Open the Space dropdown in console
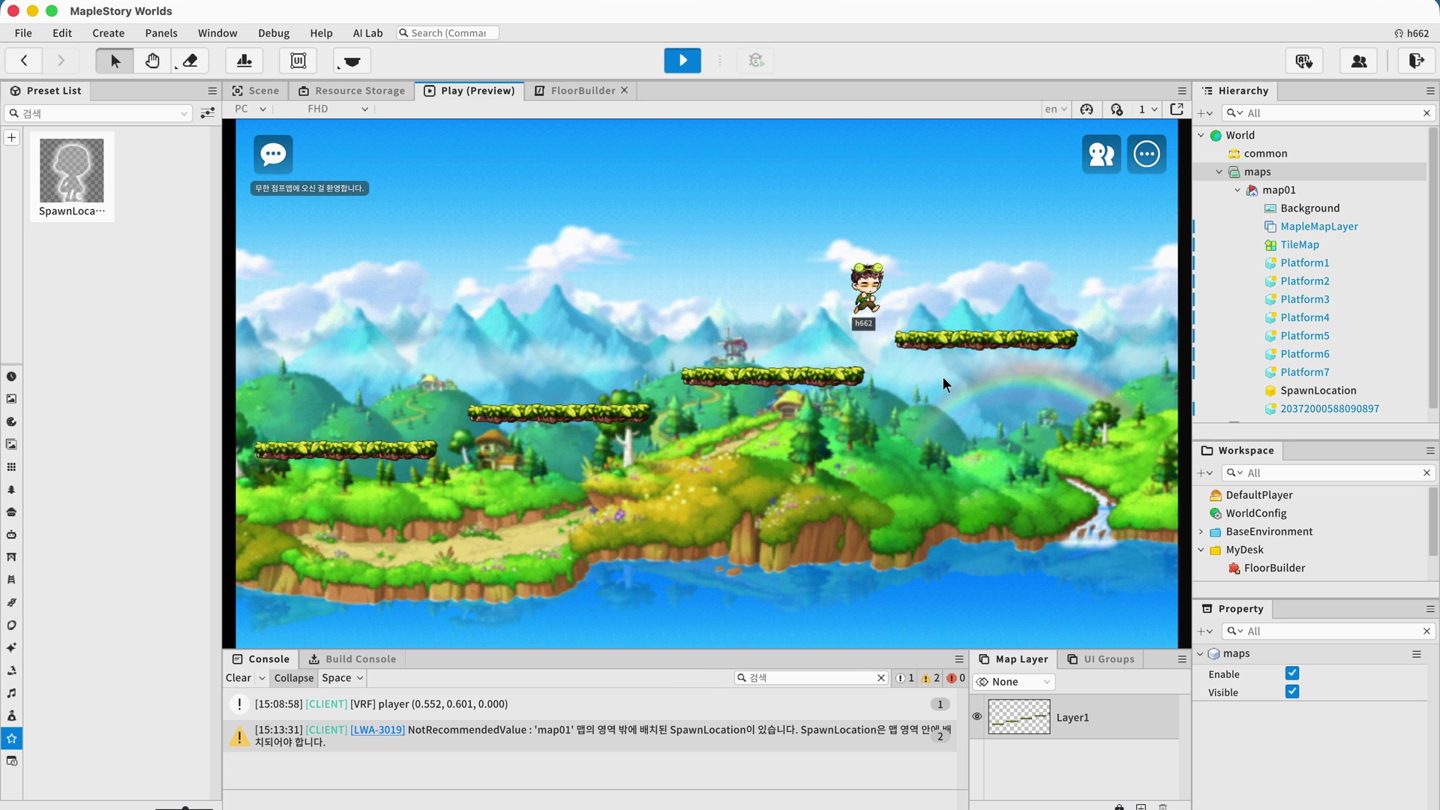This screenshot has height=810, width=1440. click(342, 678)
